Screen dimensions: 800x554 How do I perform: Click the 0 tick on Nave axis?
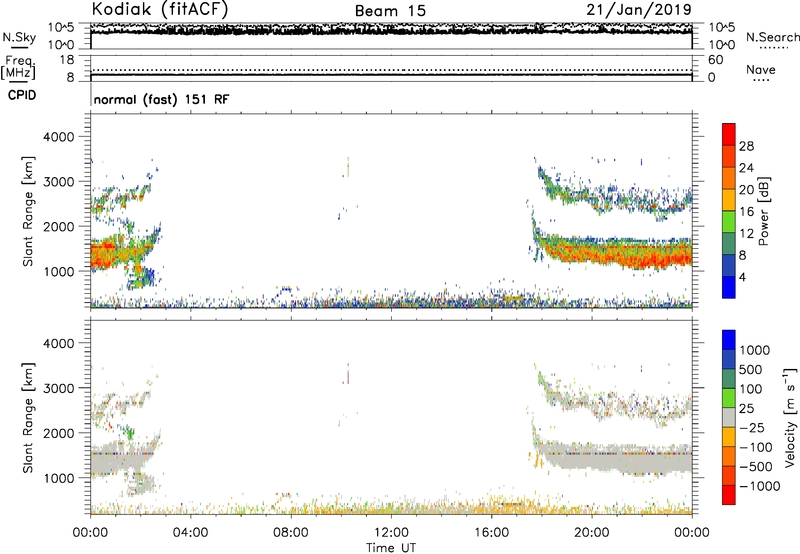(x=712, y=78)
